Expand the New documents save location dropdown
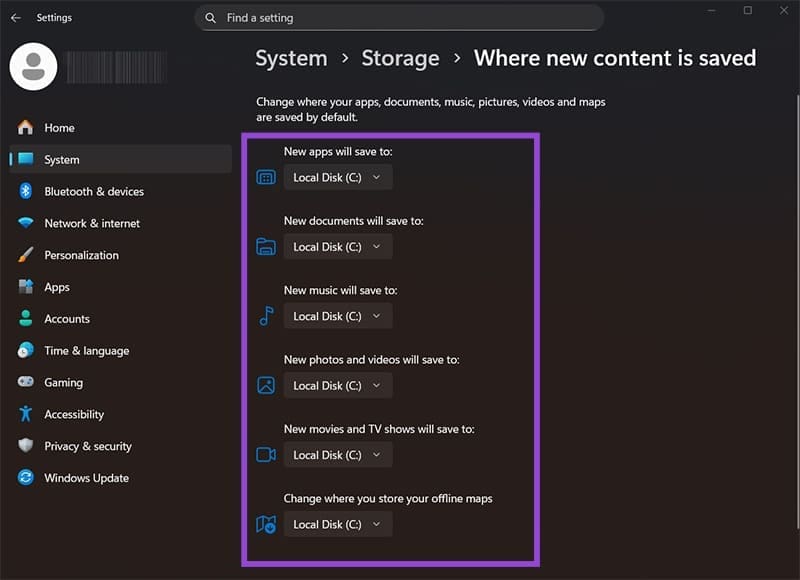Viewport: 800px width, 580px height. coord(338,247)
